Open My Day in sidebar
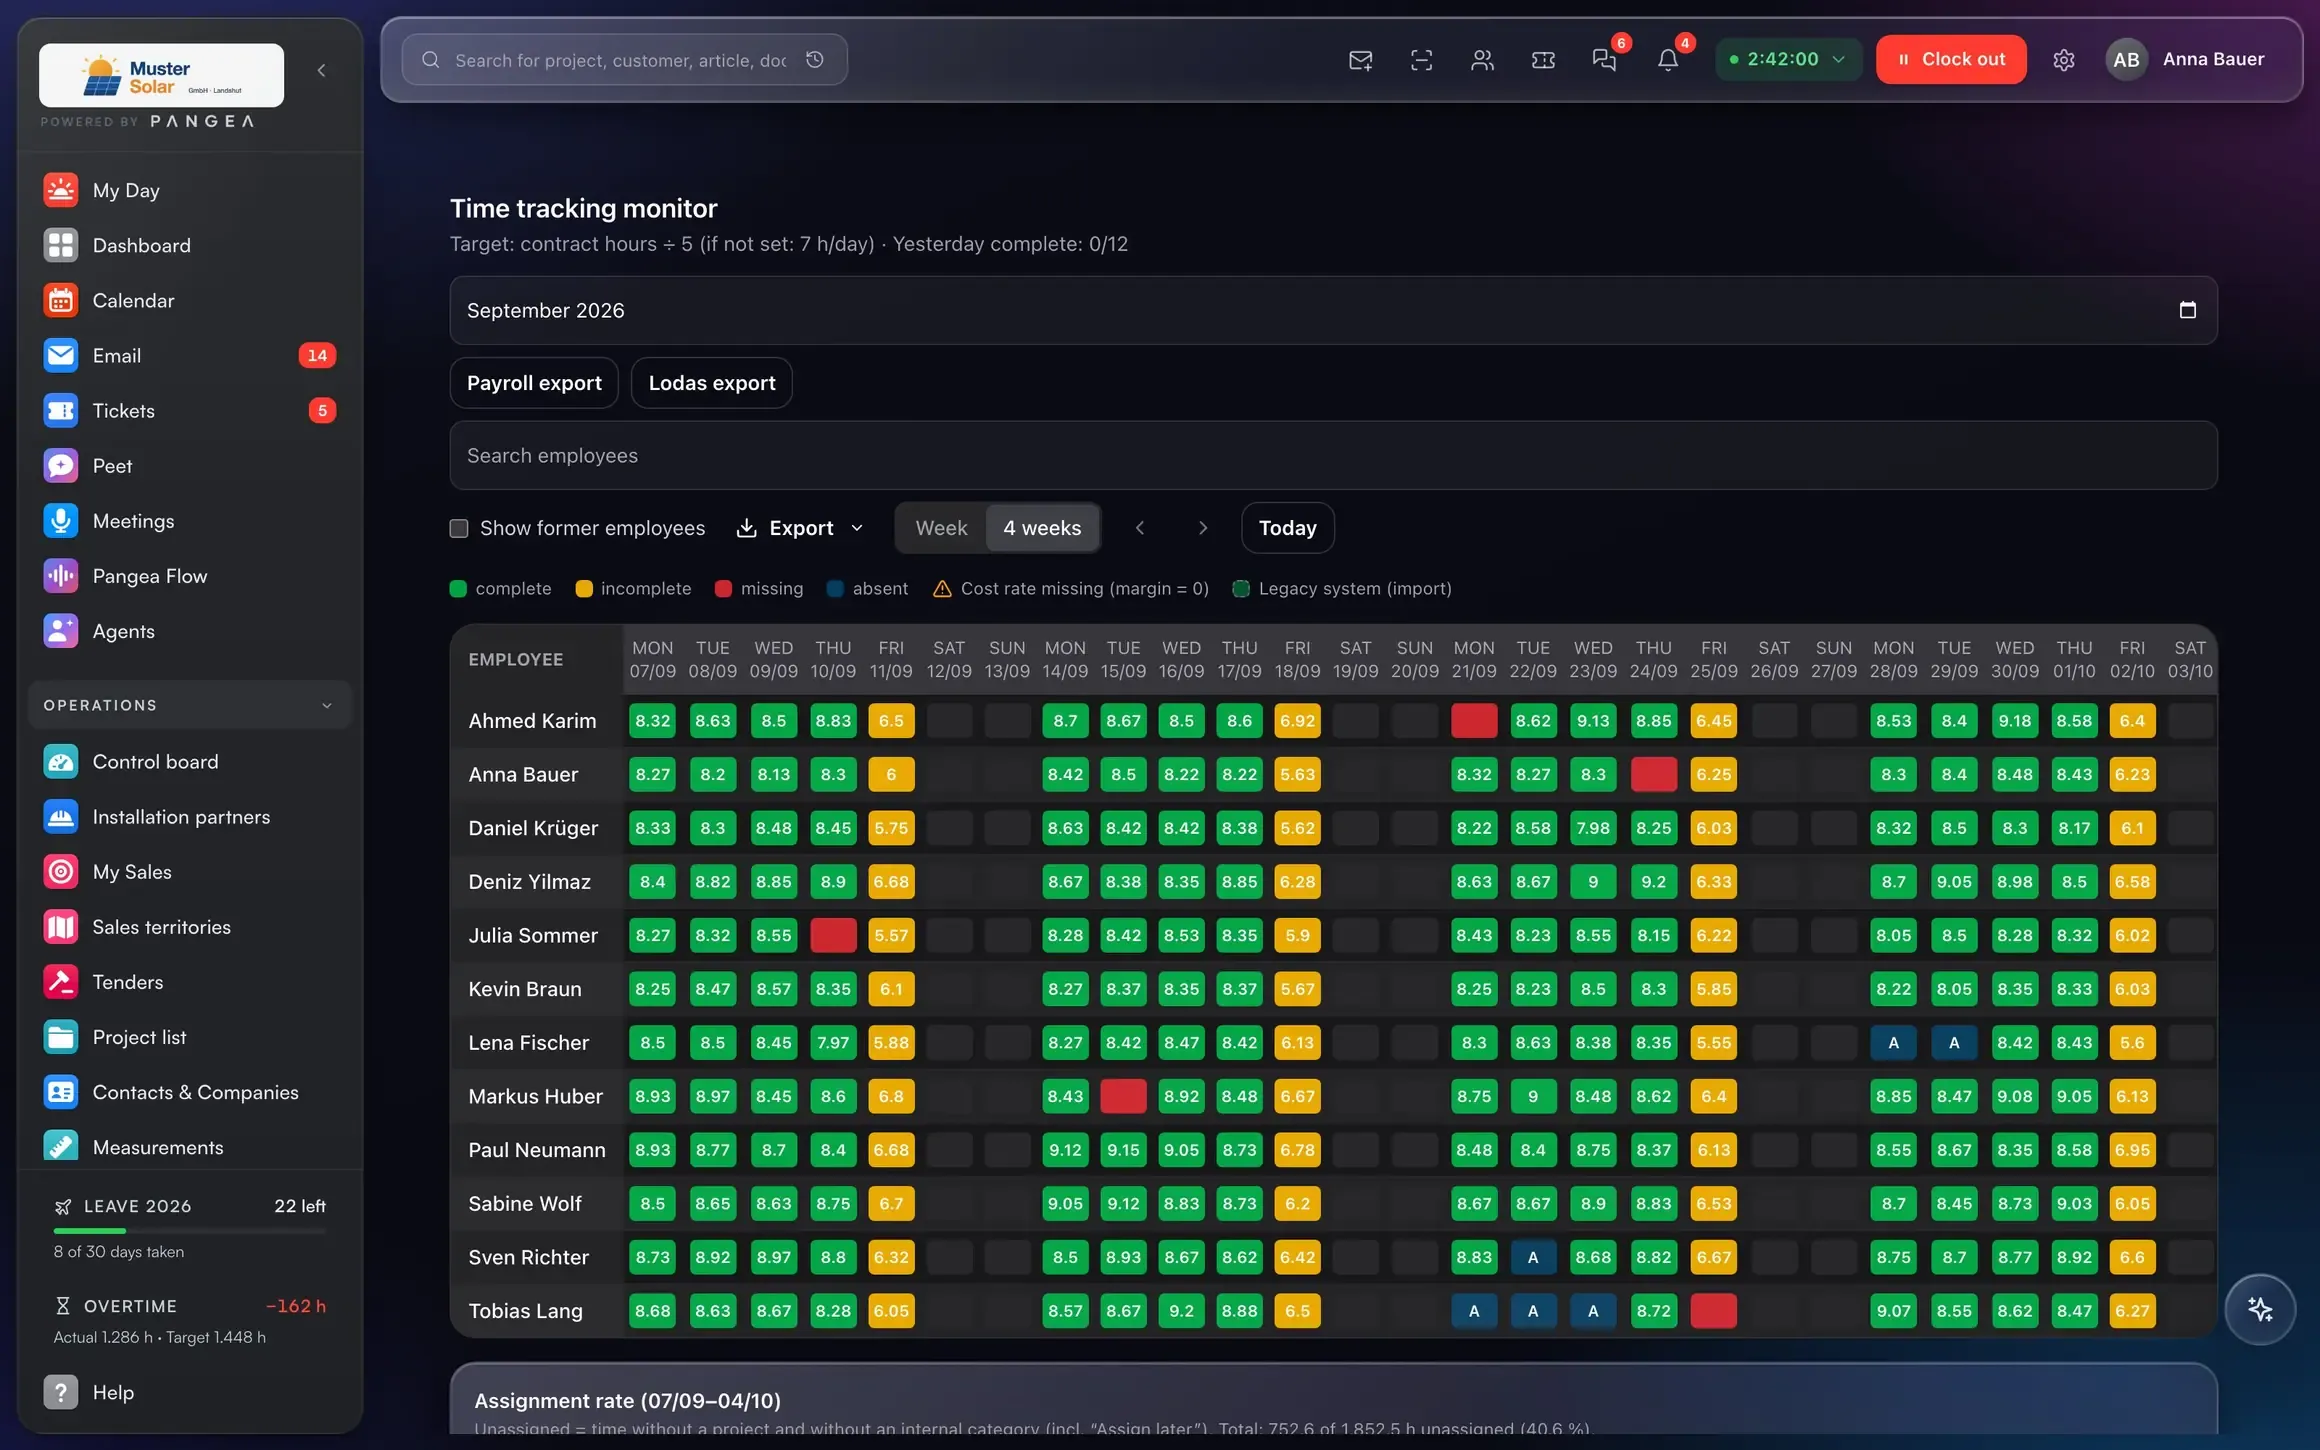2320x1450 pixels. pyautogui.click(x=190, y=190)
